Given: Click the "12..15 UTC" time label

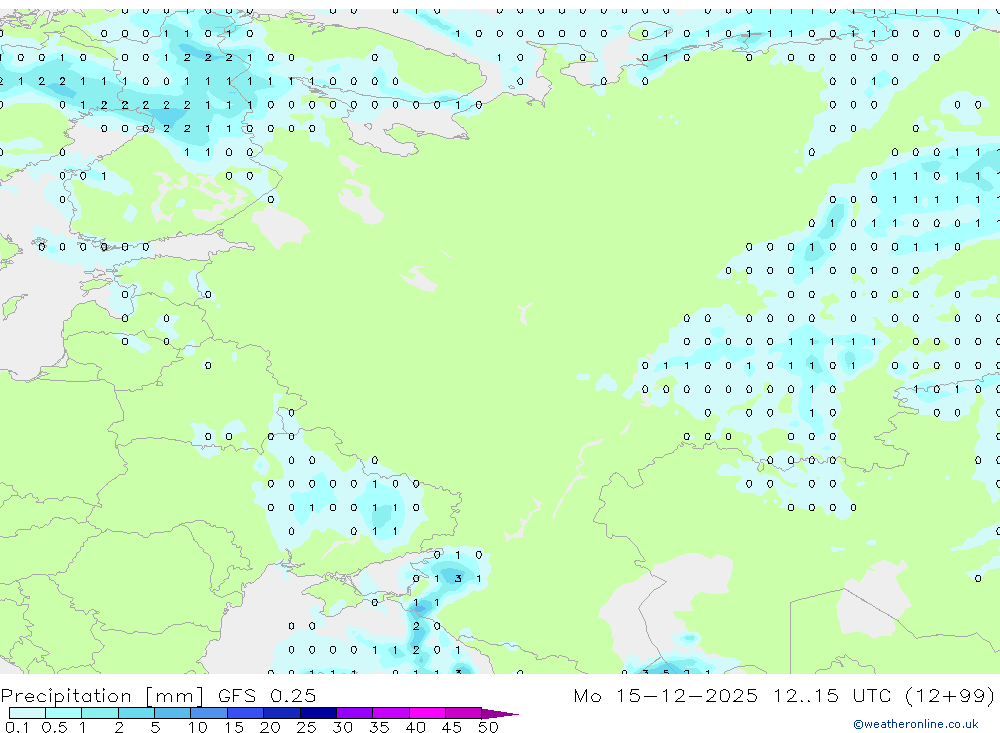Looking at the screenshot, I should pos(832,695).
